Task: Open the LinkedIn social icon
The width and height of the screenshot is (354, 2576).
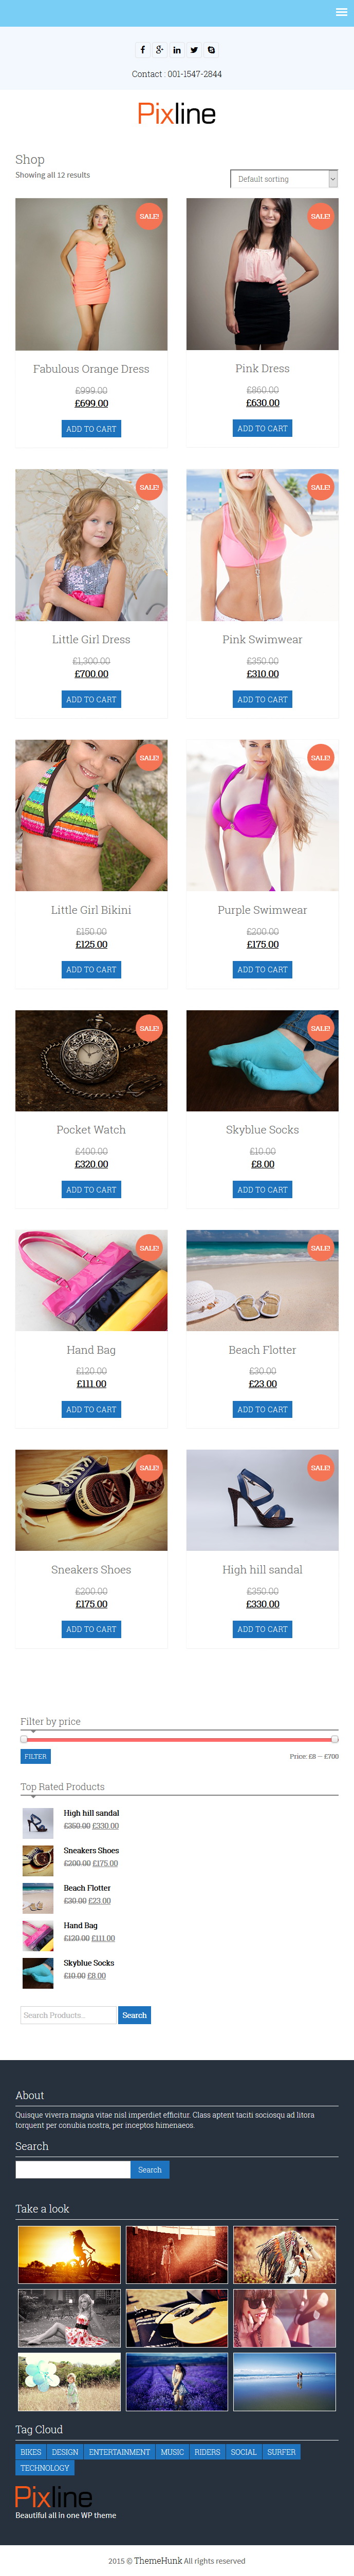Action: tap(177, 49)
